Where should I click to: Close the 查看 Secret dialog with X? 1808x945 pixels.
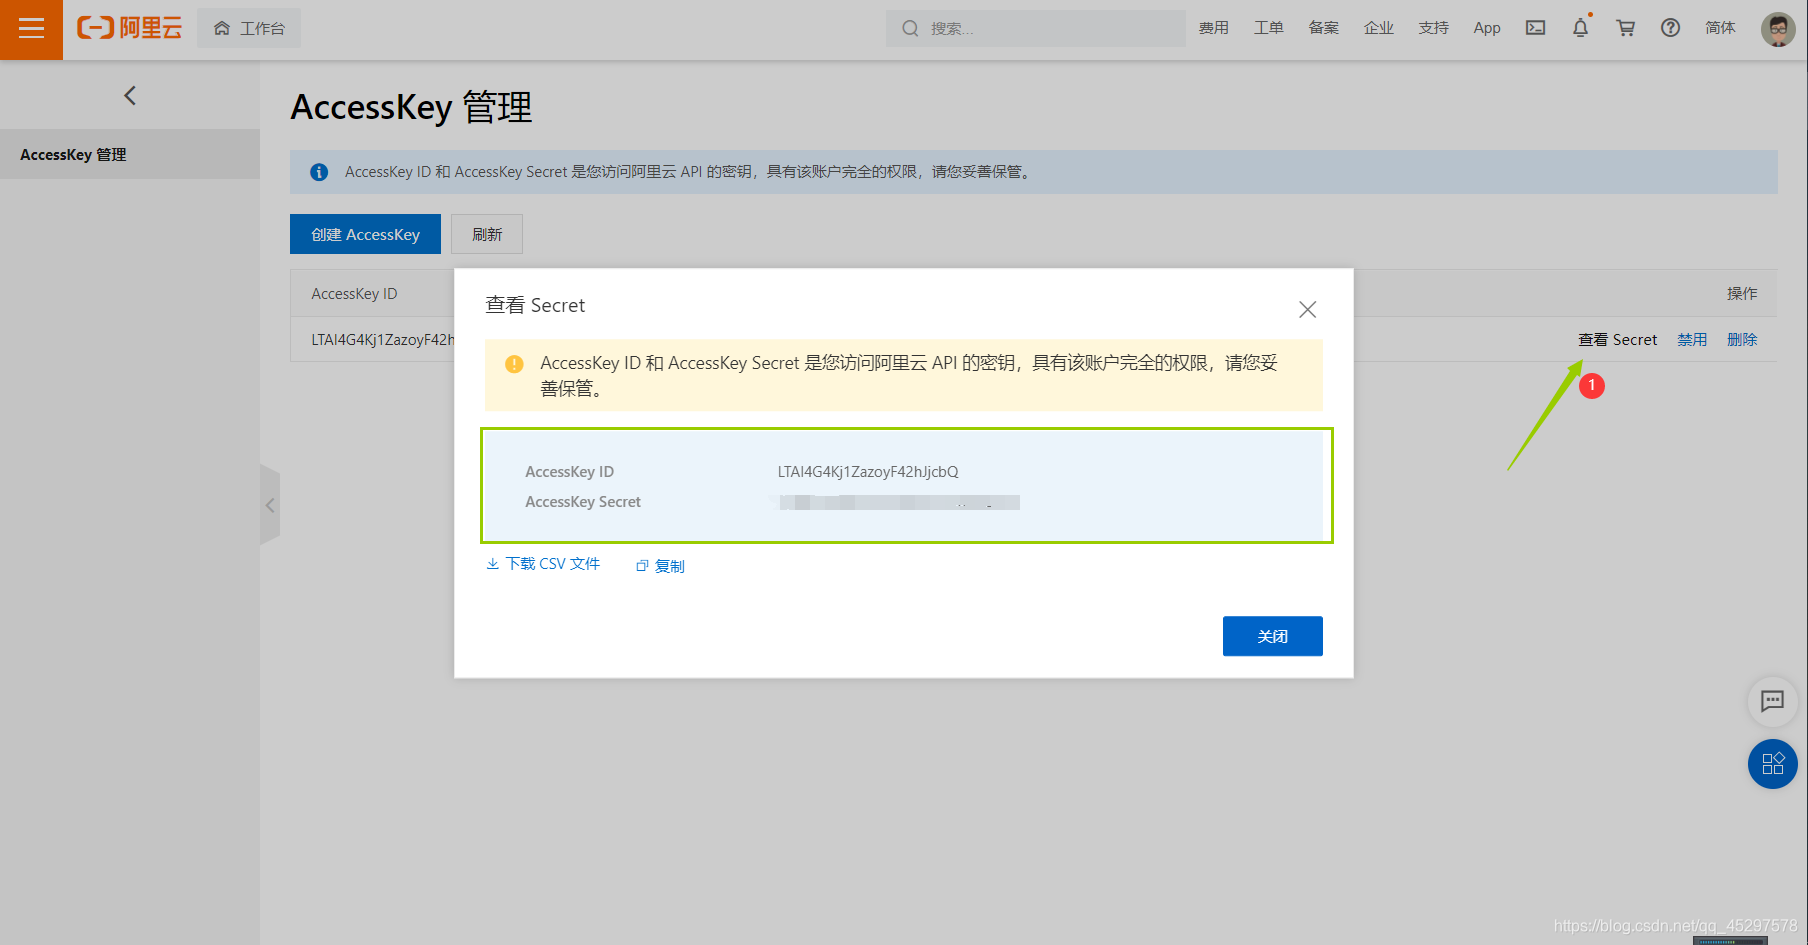1307,309
